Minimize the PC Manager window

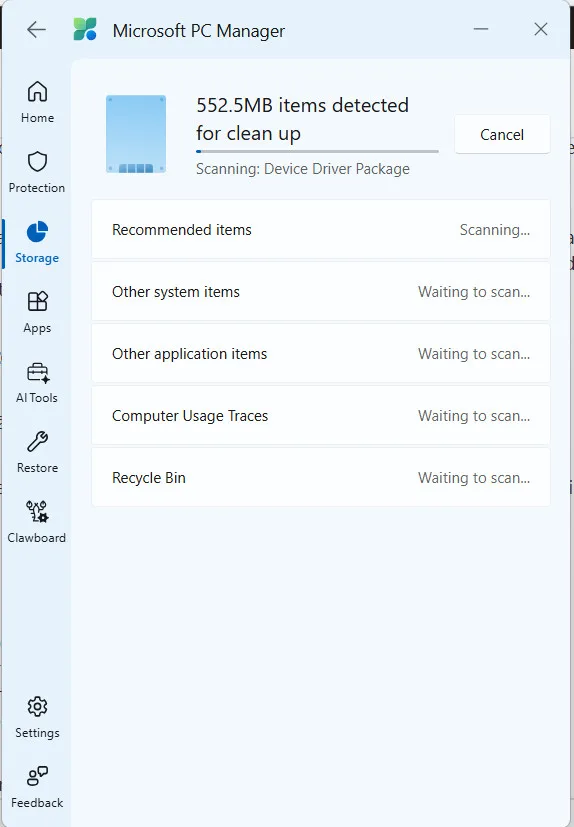[481, 29]
